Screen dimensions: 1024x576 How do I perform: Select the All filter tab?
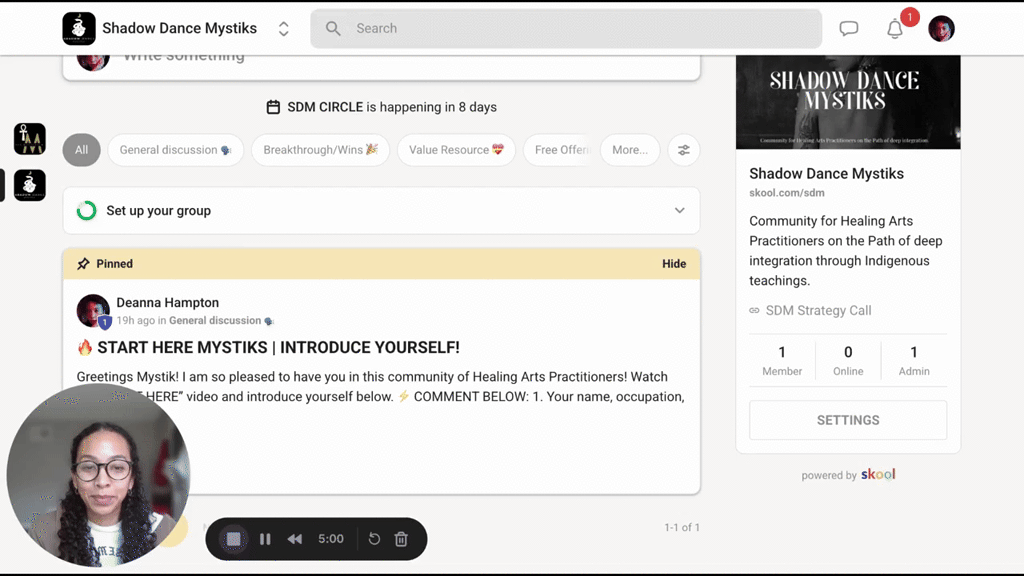point(81,149)
